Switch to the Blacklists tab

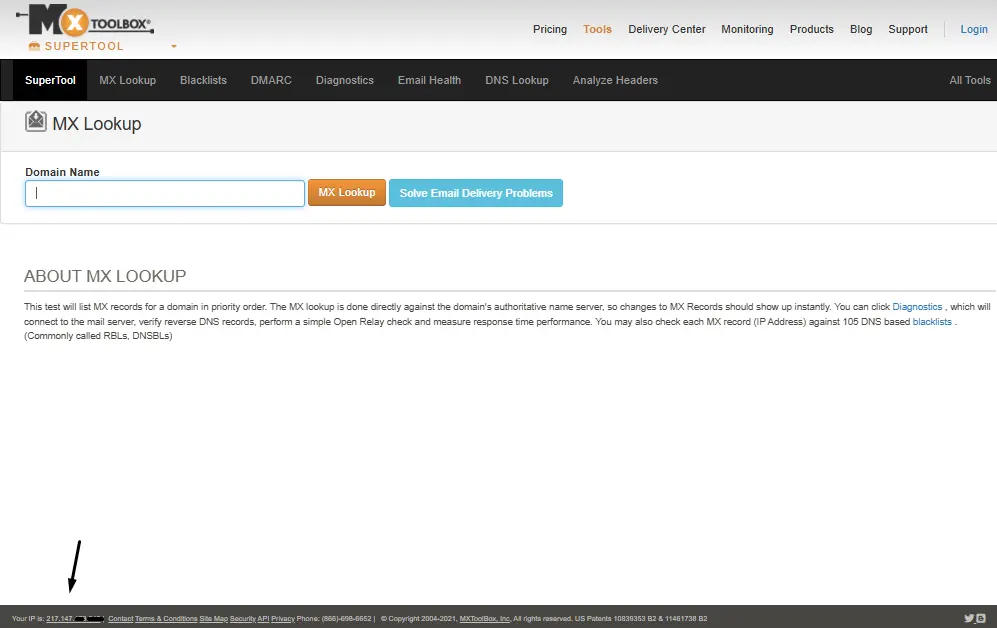pyautogui.click(x=203, y=80)
